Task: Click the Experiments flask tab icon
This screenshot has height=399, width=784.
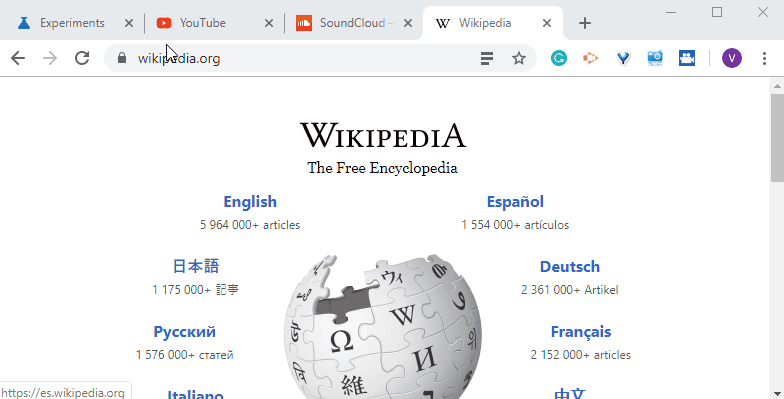Action: click(x=24, y=23)
